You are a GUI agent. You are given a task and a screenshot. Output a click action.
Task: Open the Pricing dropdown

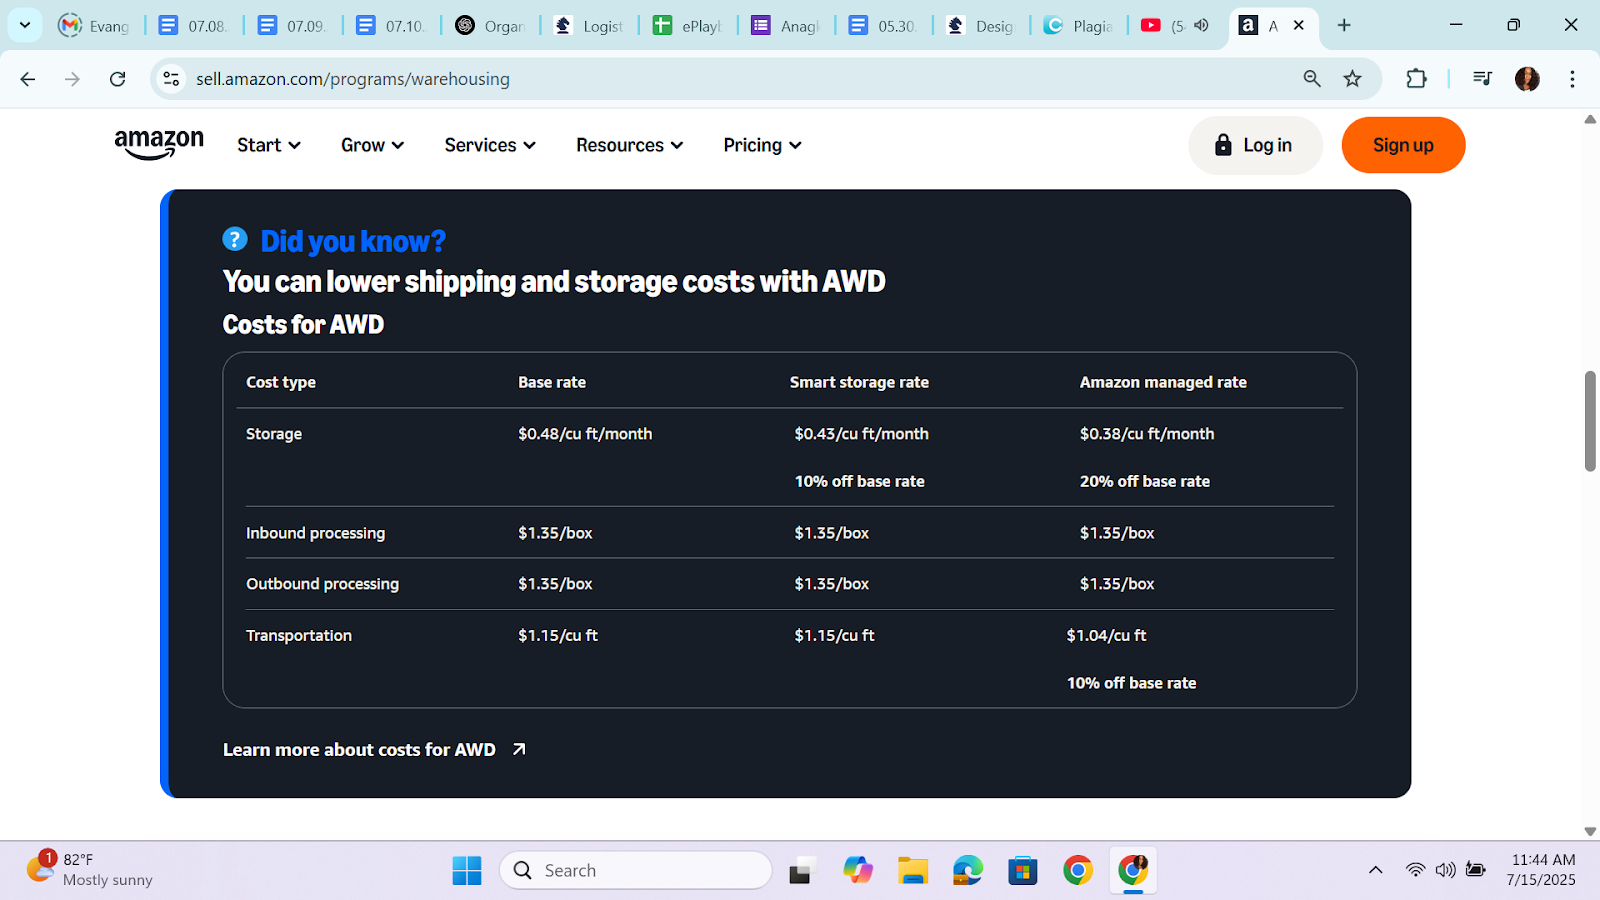[x=763, y=145]
